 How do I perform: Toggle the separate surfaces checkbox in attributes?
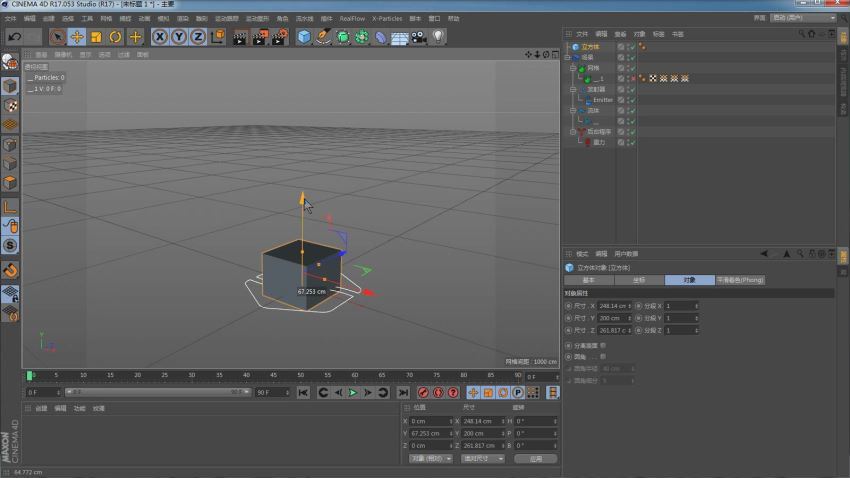603,345
